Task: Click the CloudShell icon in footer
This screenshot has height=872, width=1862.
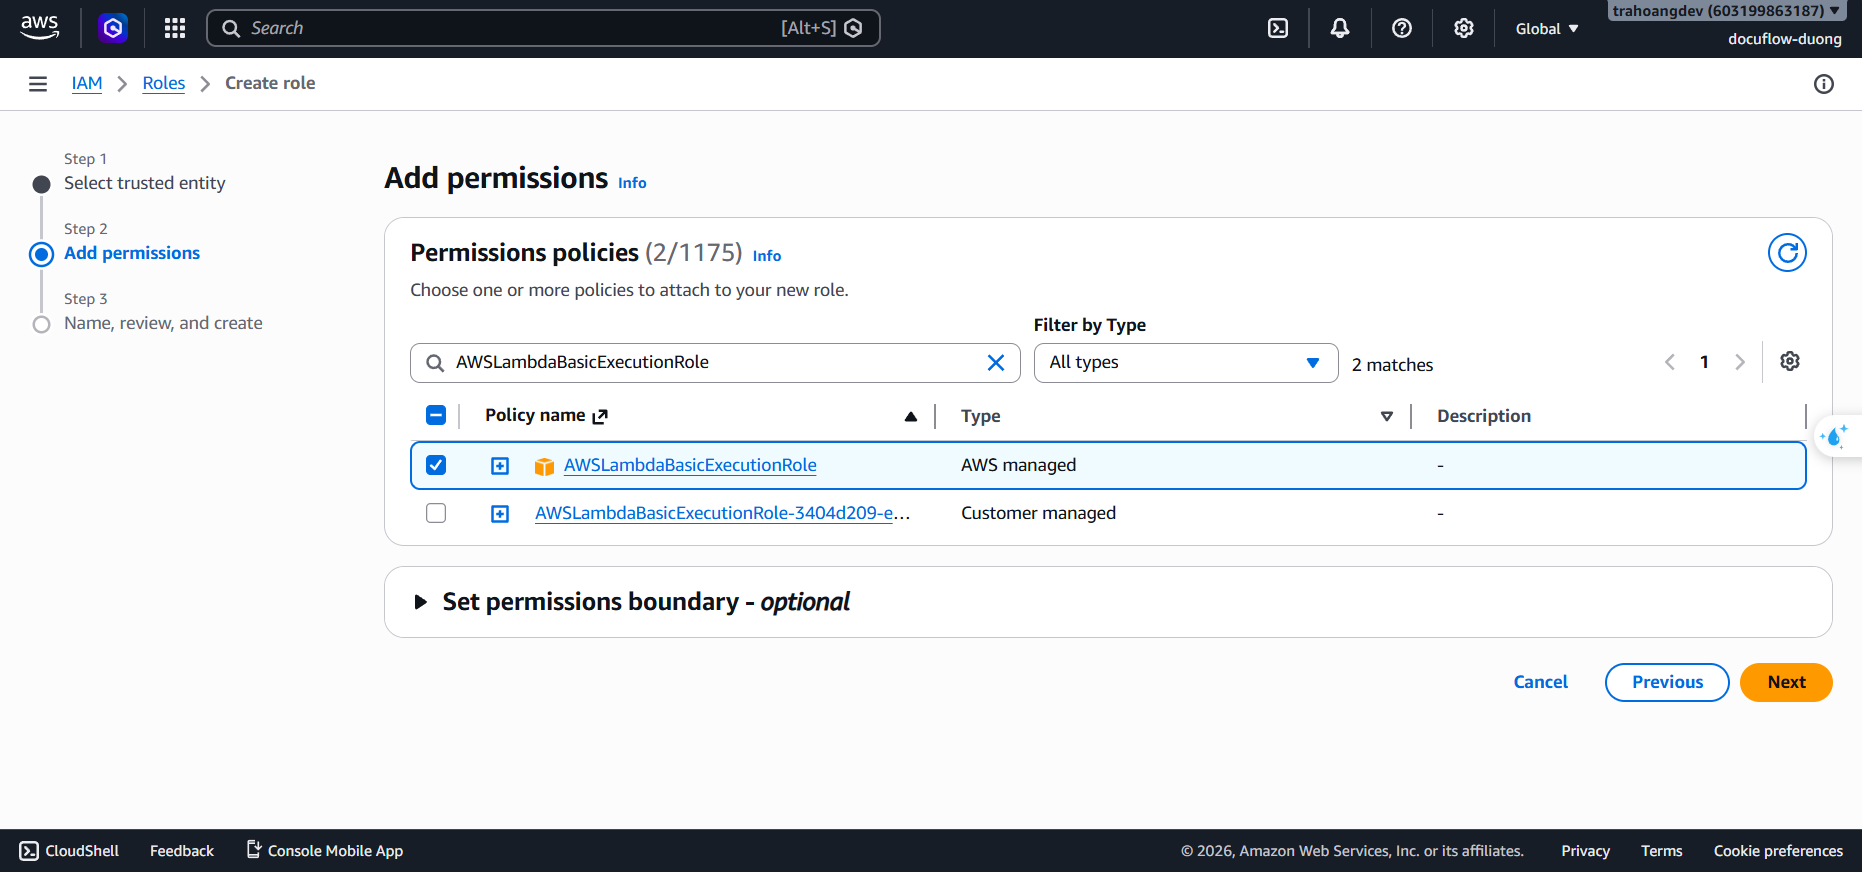Action: click(x=29, y=851)
